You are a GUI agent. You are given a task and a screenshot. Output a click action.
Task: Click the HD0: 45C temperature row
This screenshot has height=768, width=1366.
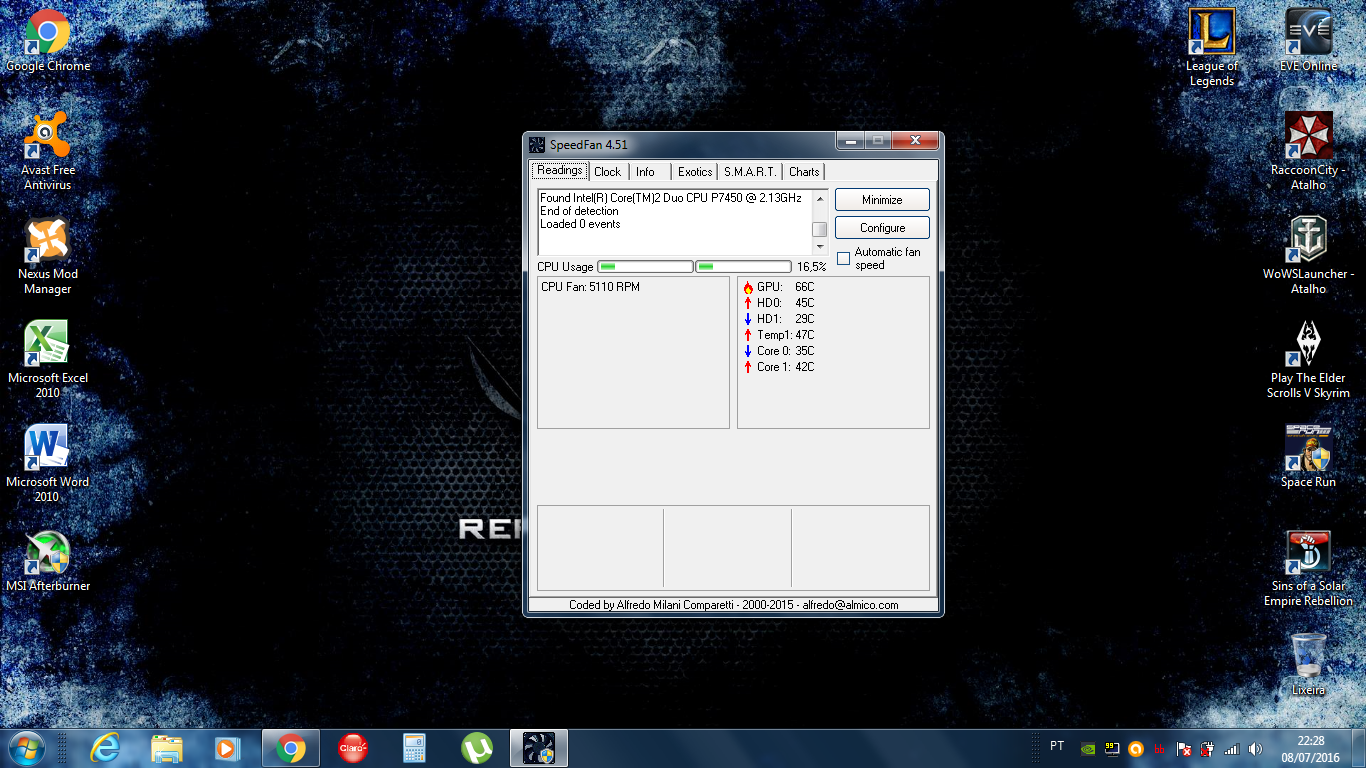[x=778, y=303]
